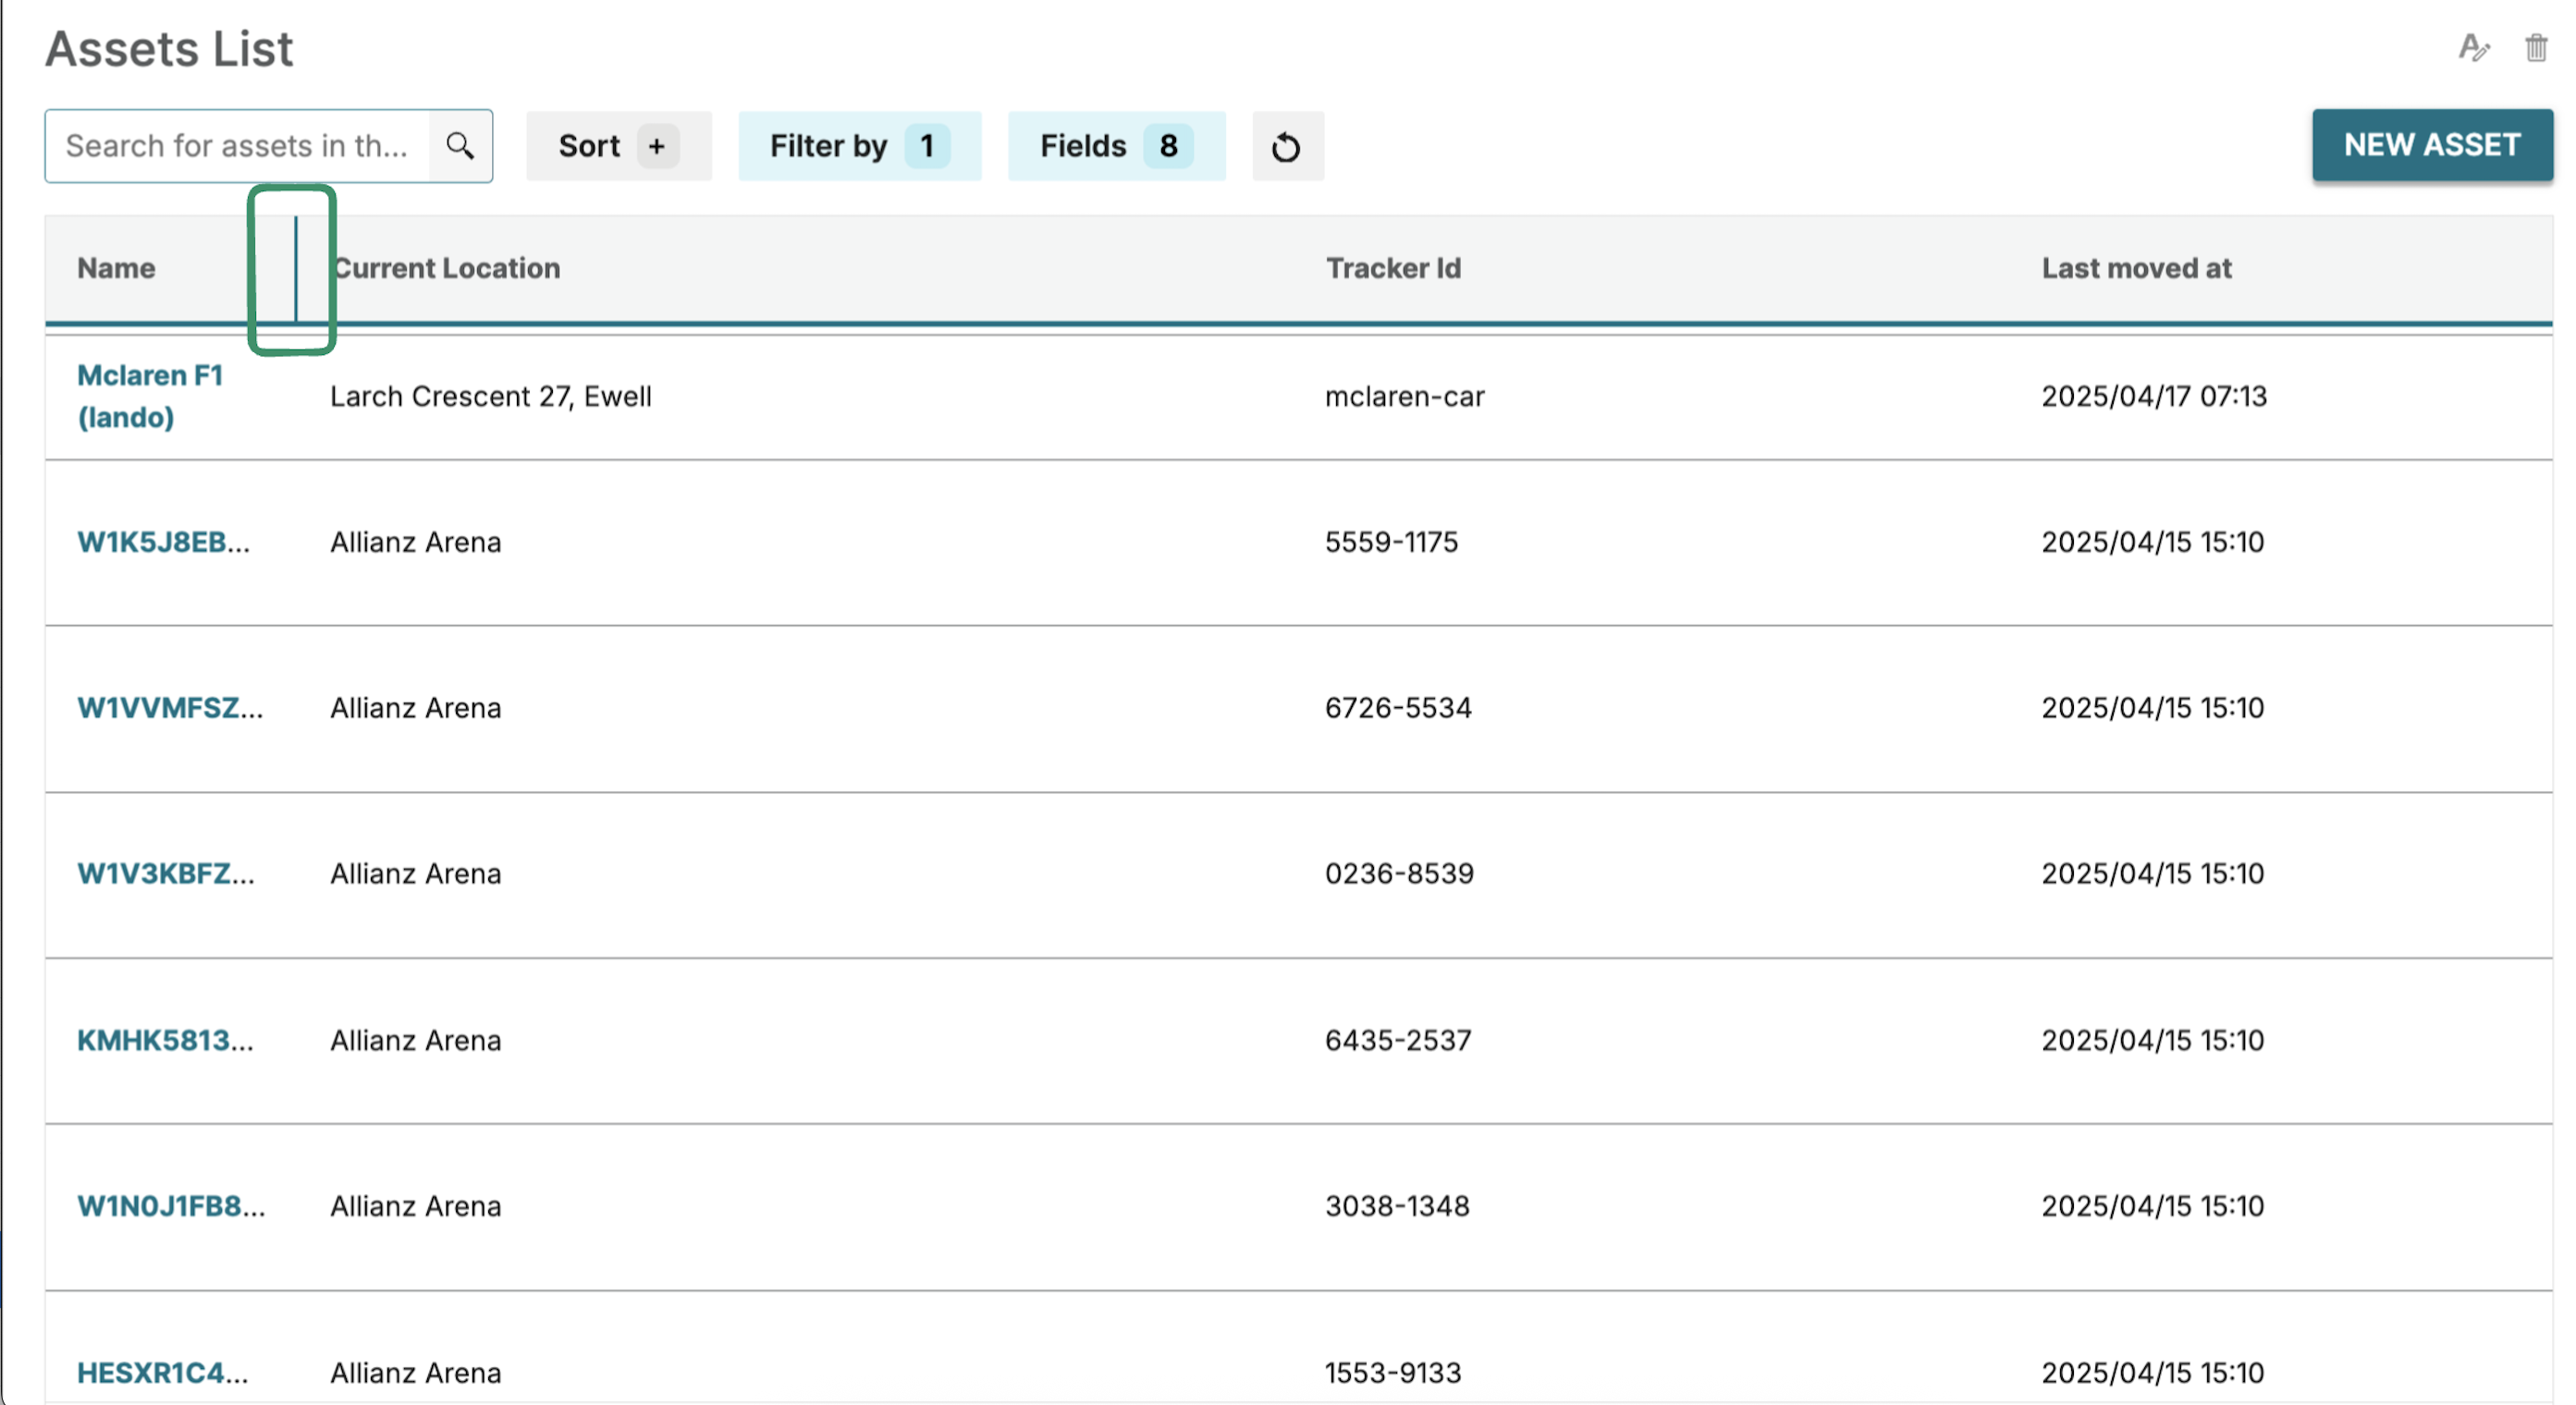This screenshot has height=1405, width=2576.
Task: Open the W1K5J8EB... asset link
Action: 164,542
